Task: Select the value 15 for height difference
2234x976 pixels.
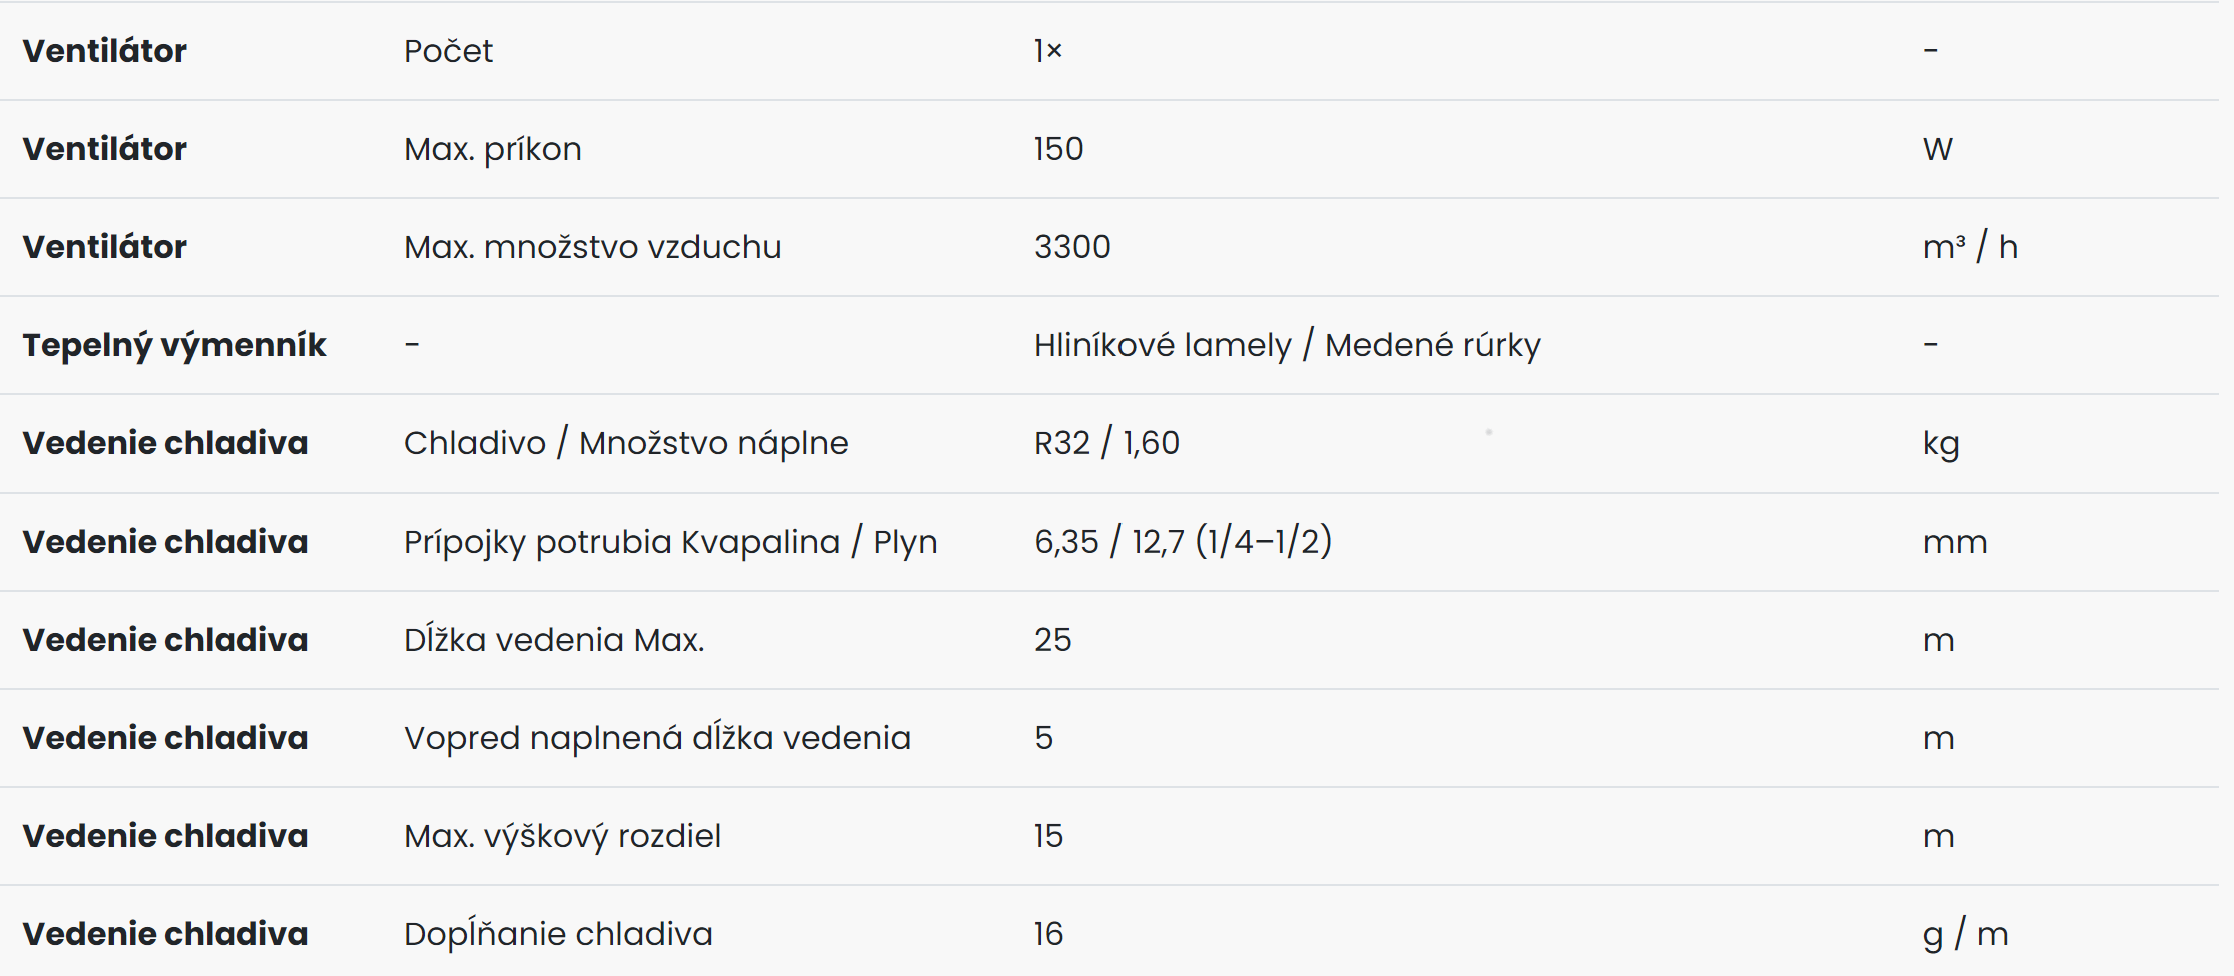Action: click(x=1048, y=836)
